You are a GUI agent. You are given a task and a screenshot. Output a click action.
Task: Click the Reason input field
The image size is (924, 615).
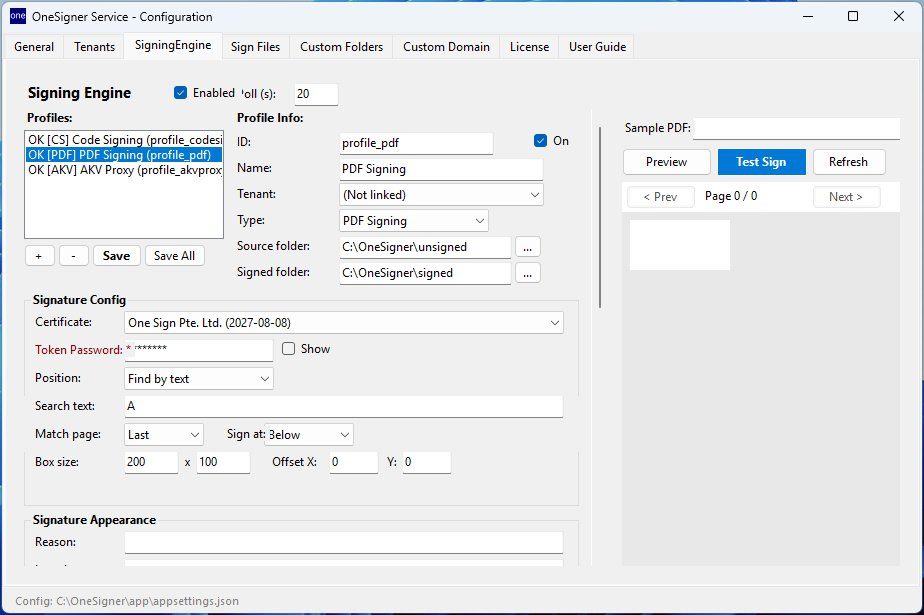344,543
